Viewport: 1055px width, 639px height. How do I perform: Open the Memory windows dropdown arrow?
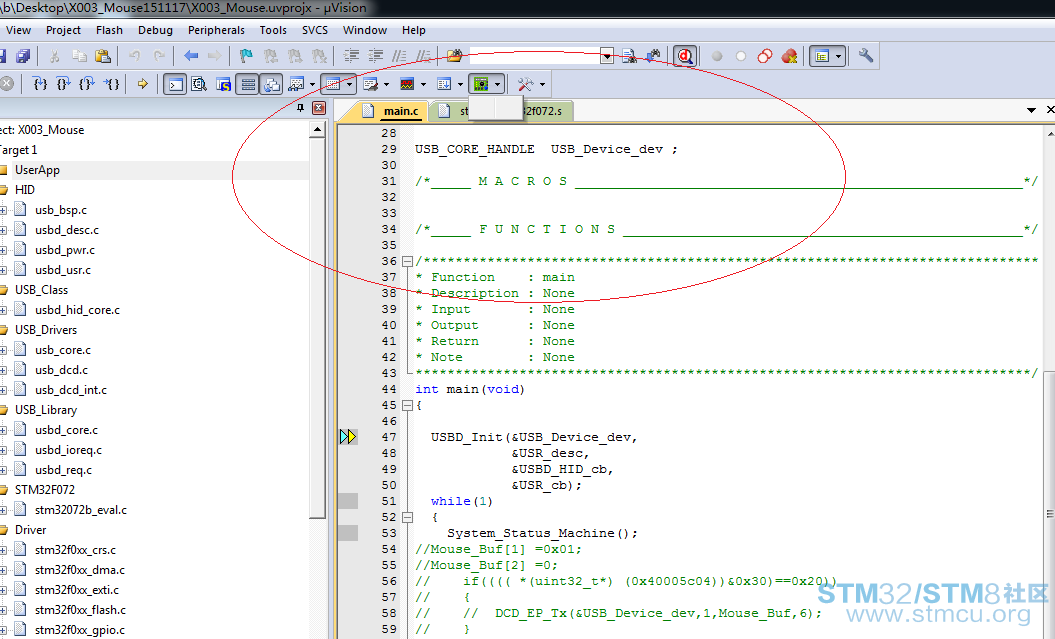[x=349, y=84]
